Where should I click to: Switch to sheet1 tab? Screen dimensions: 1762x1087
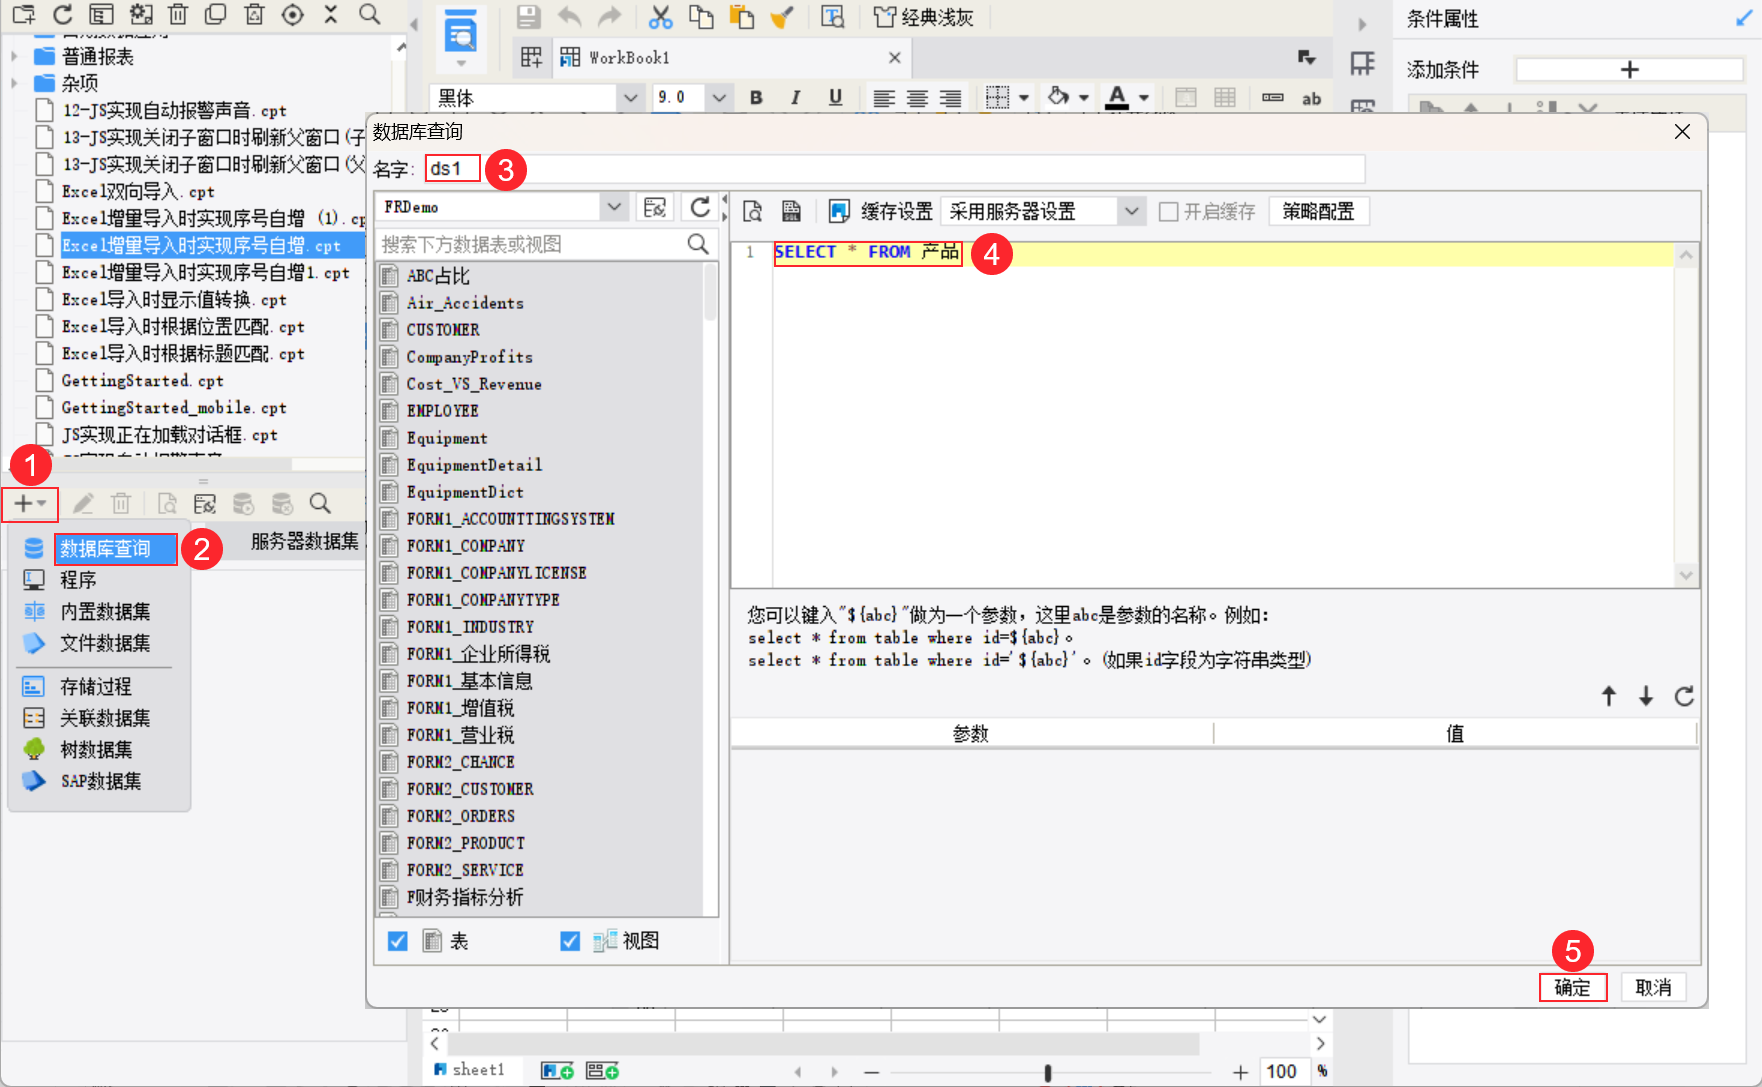pyautogui.click(x=470, y=1070)
